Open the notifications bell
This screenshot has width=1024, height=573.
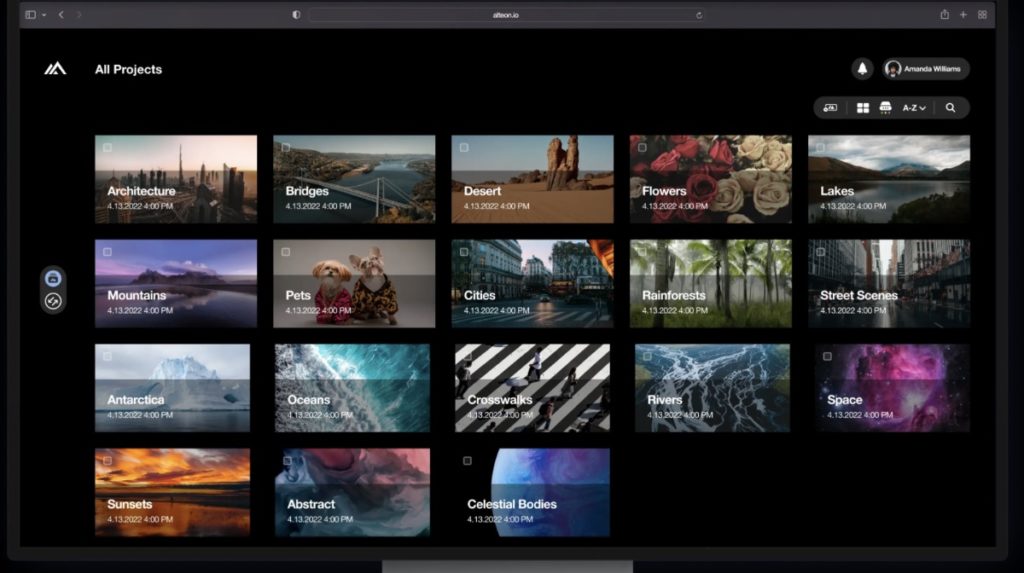coord(861,69)
